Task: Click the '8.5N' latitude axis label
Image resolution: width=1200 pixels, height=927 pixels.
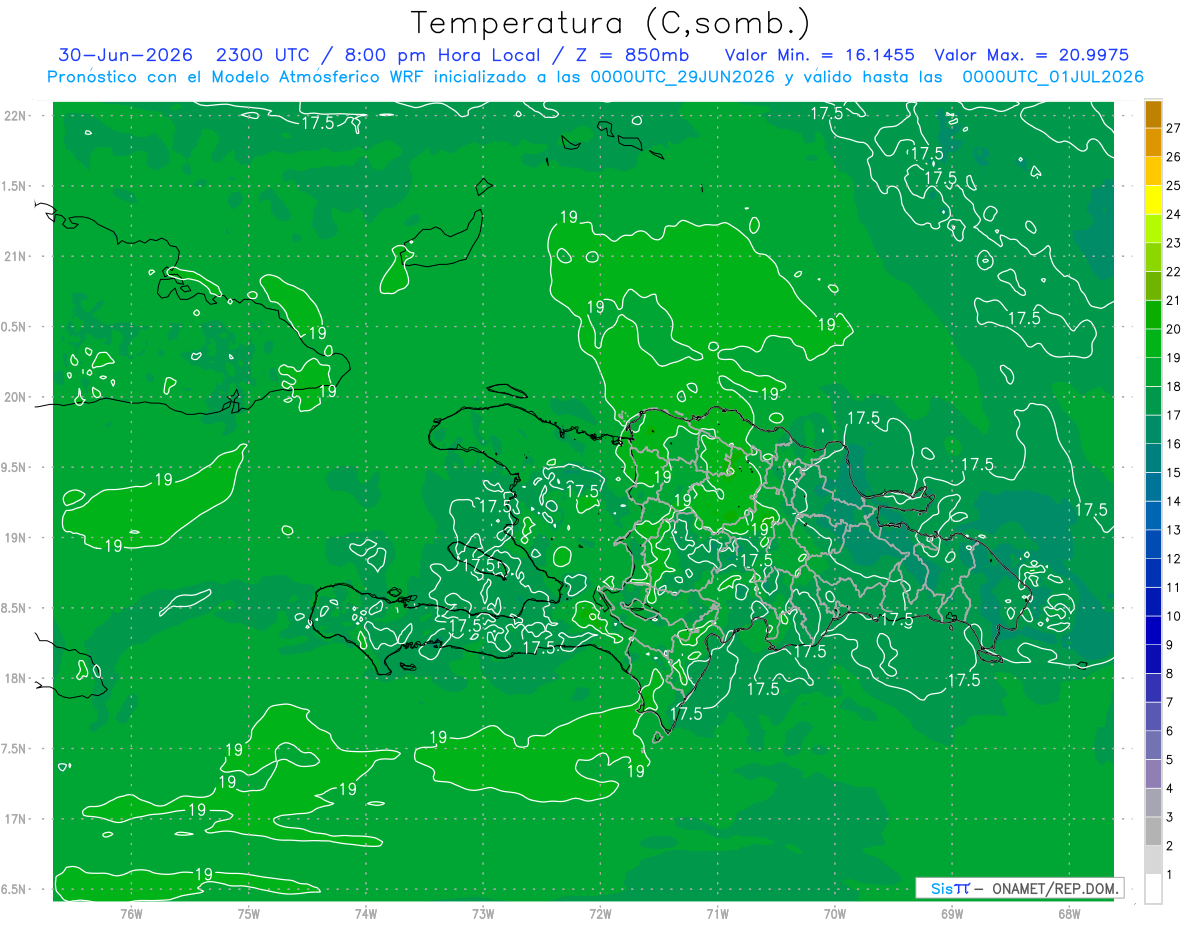Action: (x=15, y=608)
